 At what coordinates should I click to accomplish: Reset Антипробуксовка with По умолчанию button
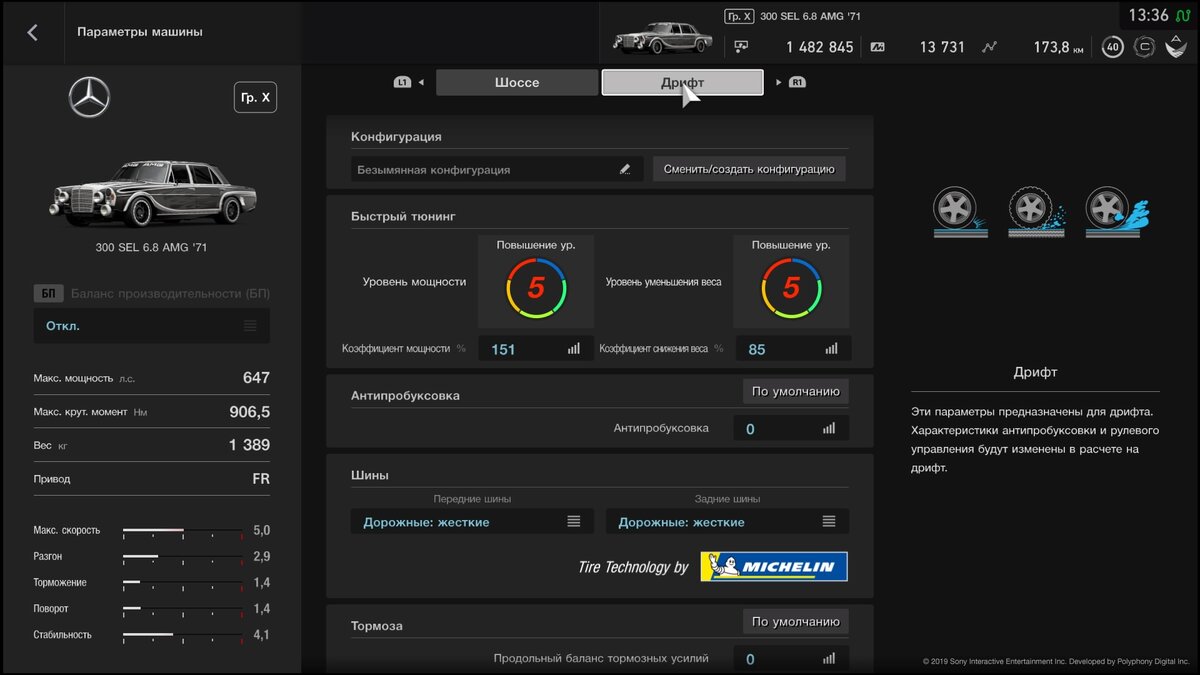click(x=795, y=391)
